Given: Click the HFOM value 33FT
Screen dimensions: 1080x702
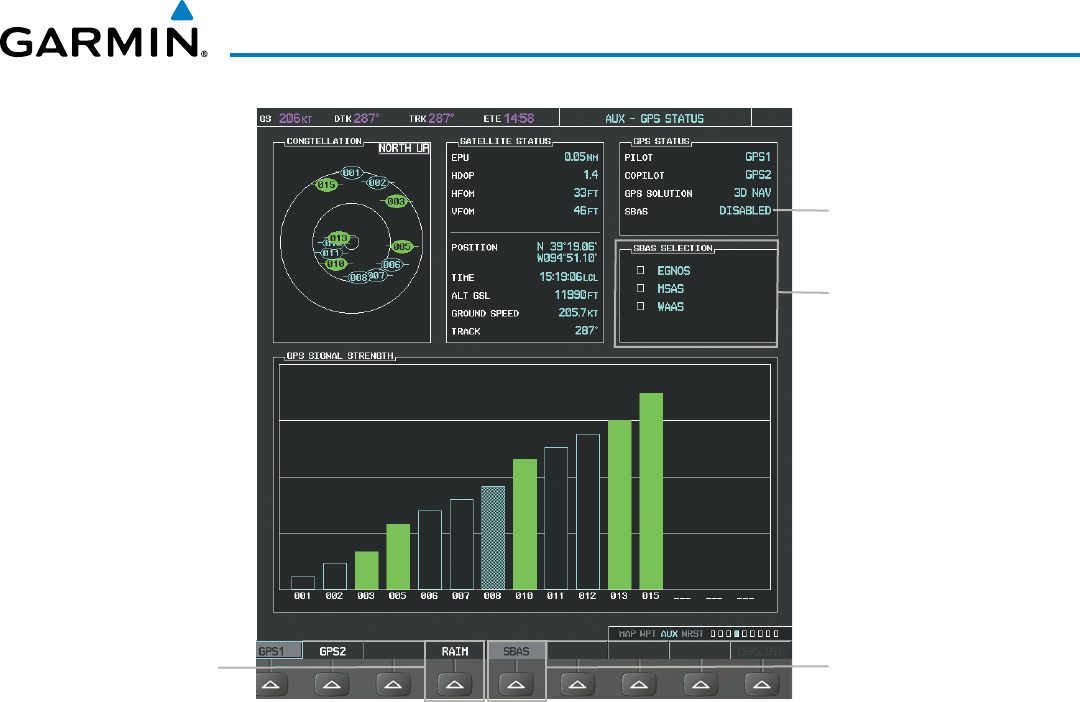Looking at the screenshot, I should tap(585, 193).
